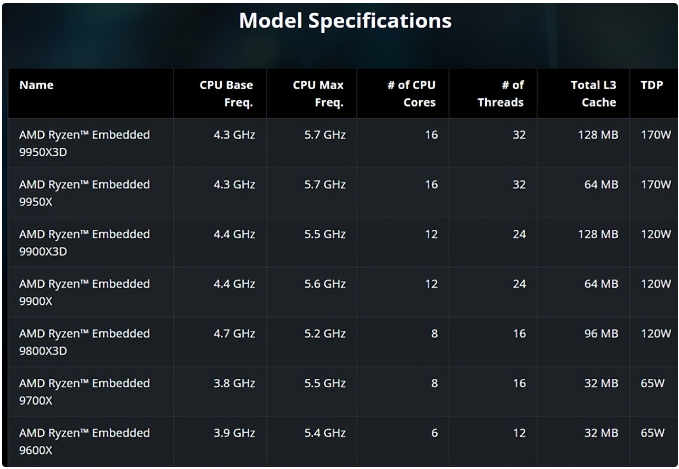
Task: Click the 9600X's 6 cores cell
Action: pyautogui.click(x=434, y=433)
